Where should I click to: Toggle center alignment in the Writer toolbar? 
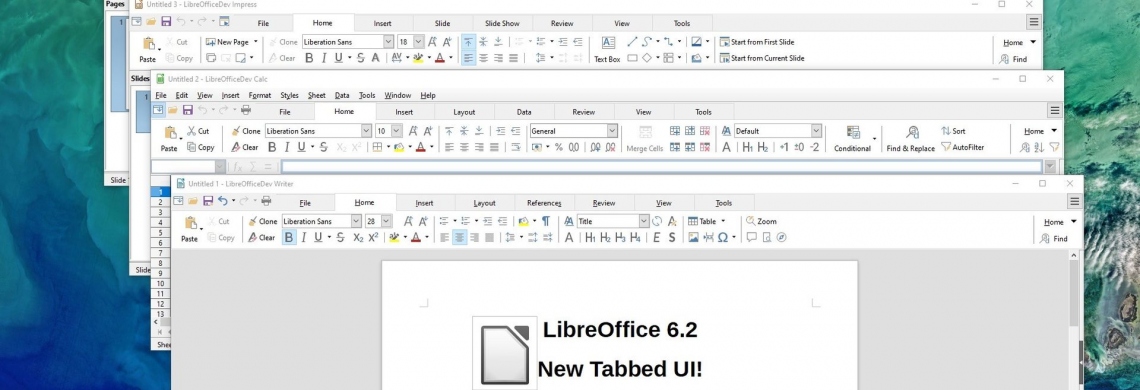click(x=459, y=237)
